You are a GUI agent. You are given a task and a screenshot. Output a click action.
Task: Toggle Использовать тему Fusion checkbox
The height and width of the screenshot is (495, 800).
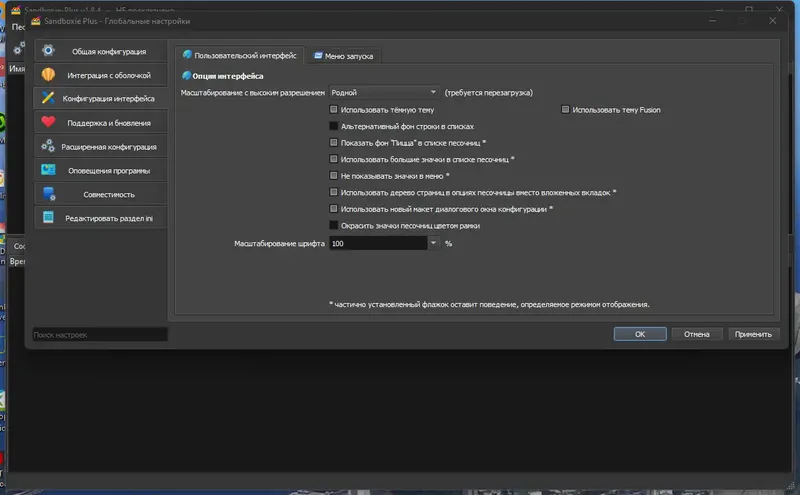[x=565, y=109]
